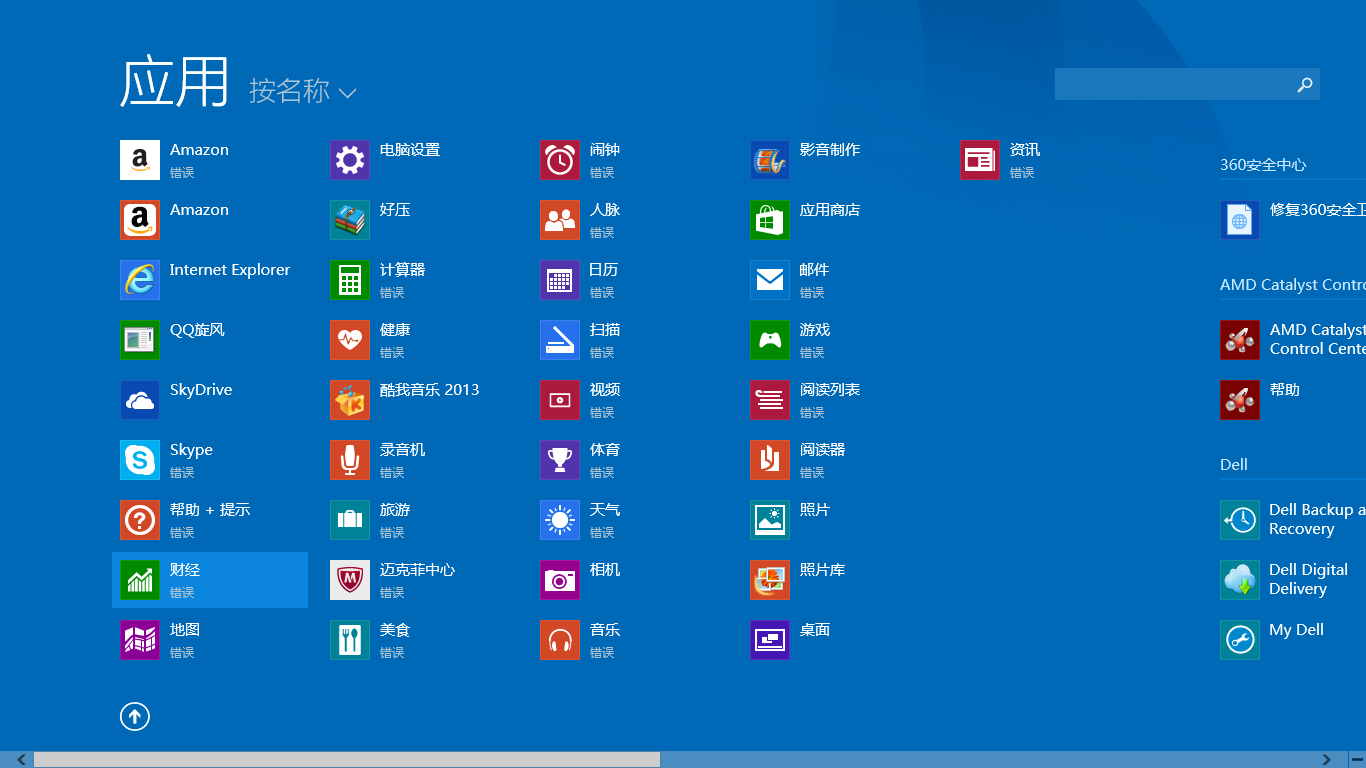Launch the 相机 camera icon
The width and height of the screenshot is (1366, 768).
pyautogui.click(x=560, y=580)
